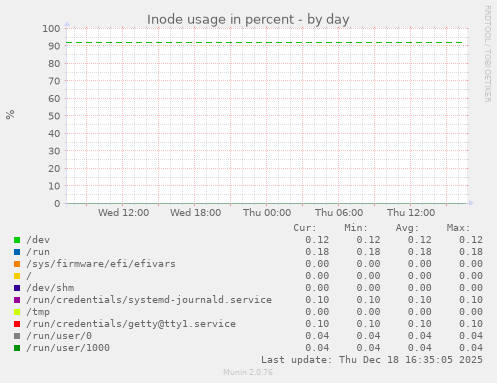
Task: Select the /run/credentials/getty@tty1.service label
Action: [x=131, y=324]
